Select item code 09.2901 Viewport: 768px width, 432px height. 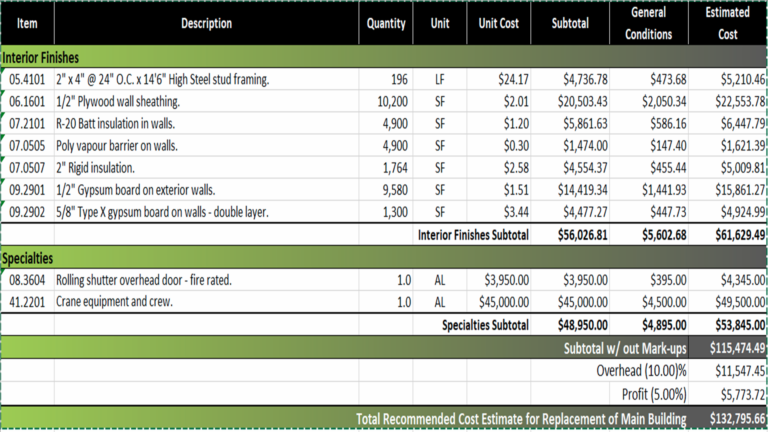pyautogui.click(x=27, y=190)
